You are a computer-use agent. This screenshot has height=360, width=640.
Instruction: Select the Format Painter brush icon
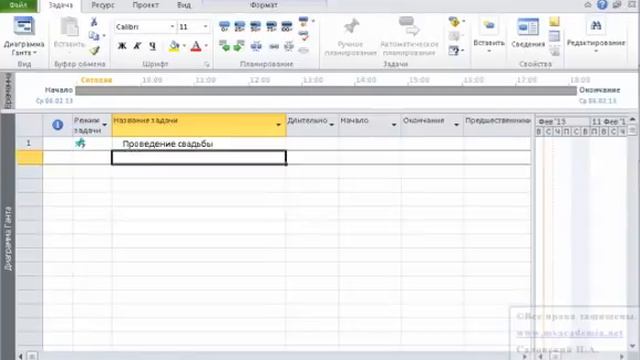click(x=94, y=50)
